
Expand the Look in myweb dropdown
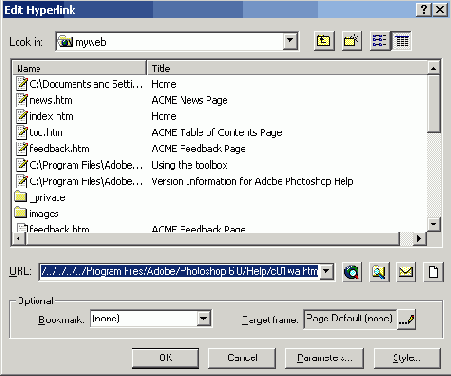tap(290, 41)
